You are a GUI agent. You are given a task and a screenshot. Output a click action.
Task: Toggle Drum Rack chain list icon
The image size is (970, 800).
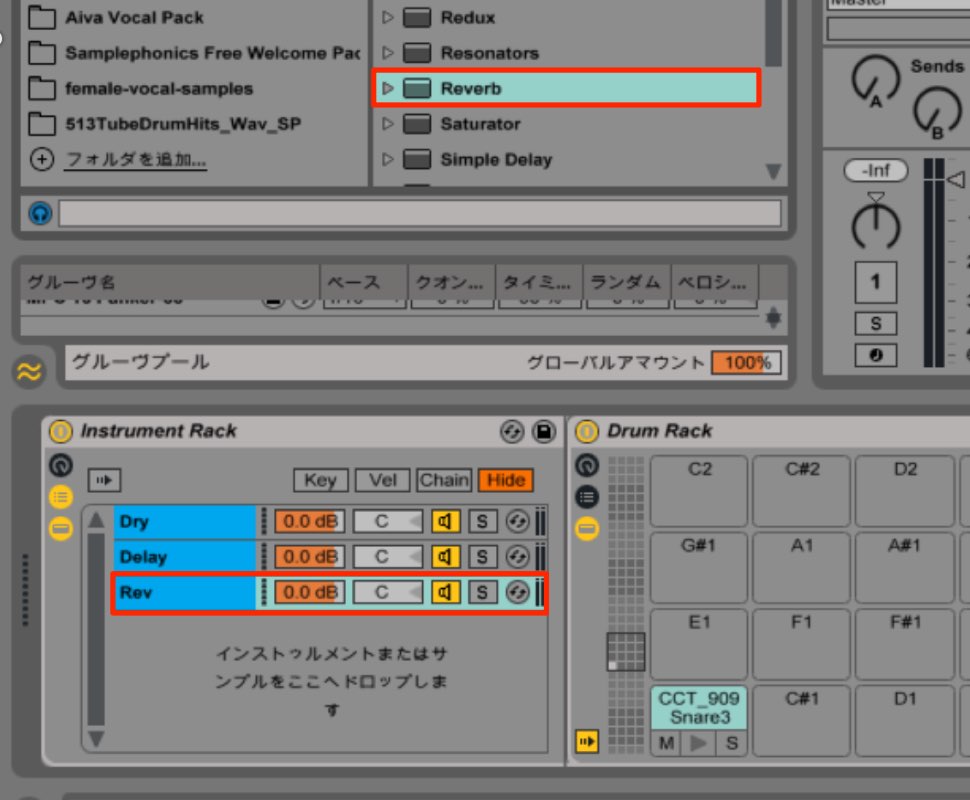(x=587, y=497)
